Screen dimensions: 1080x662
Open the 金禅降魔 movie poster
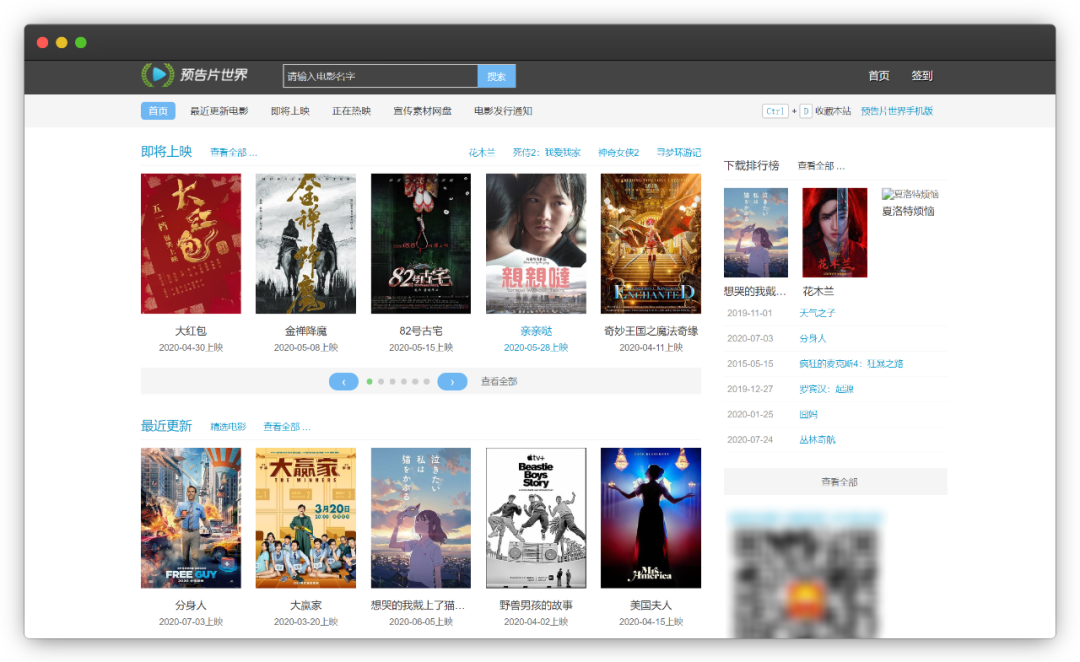(x=306, y=243)
